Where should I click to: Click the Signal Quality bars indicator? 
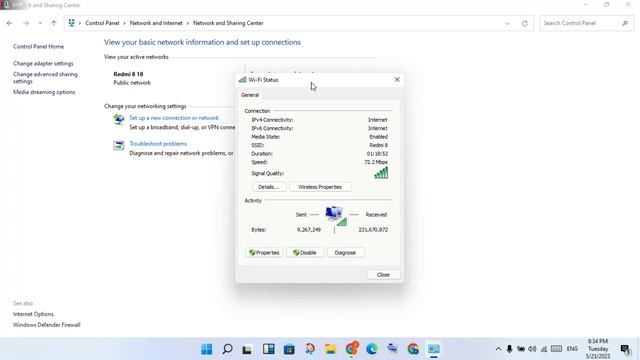(381, 173)
